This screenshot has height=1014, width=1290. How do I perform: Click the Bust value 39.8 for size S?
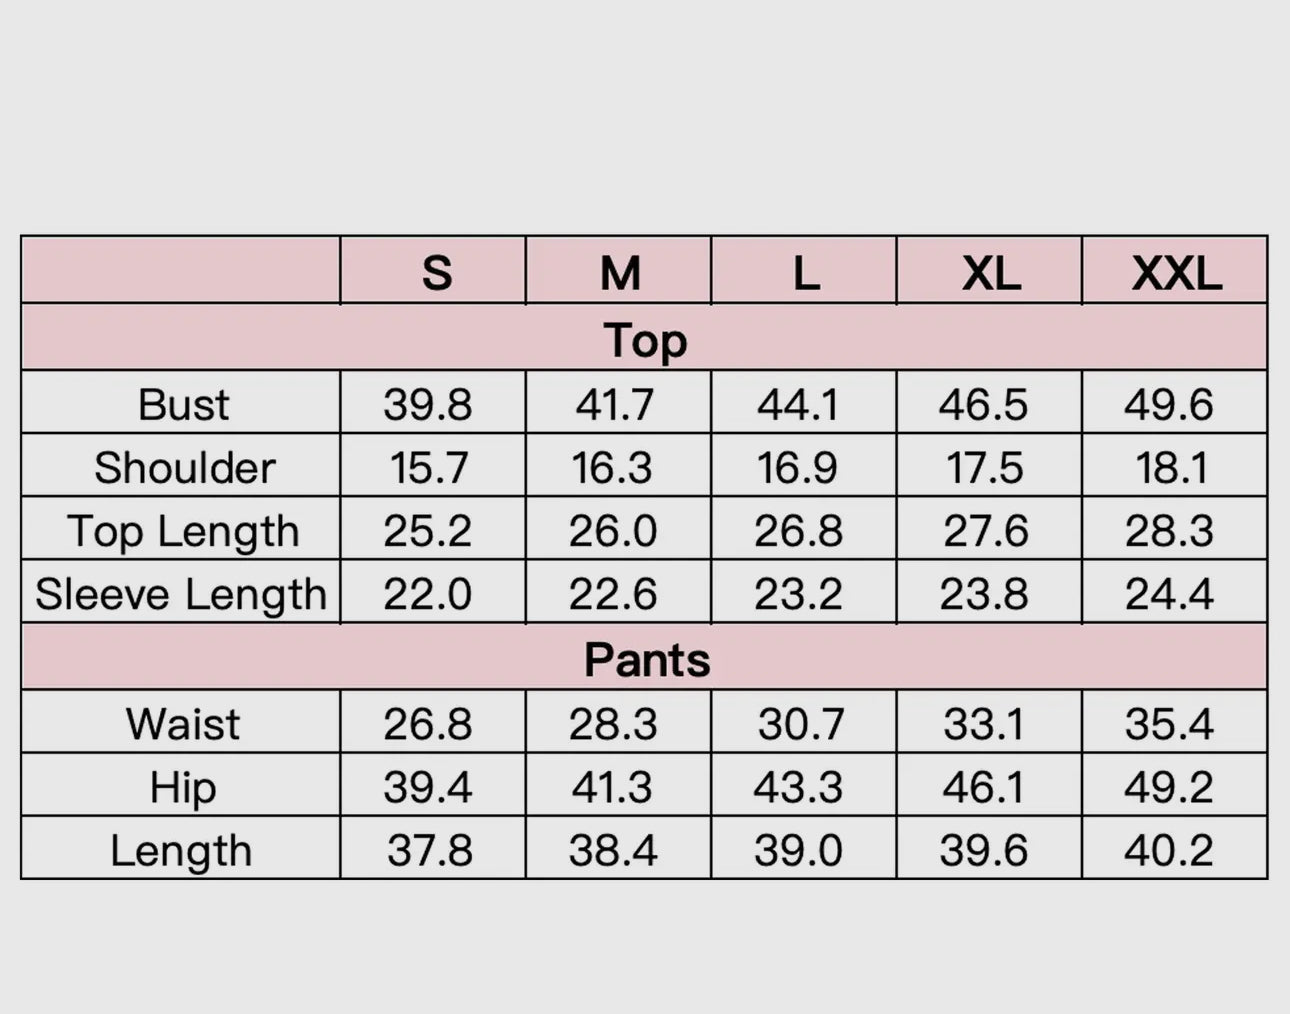[428, 405]
